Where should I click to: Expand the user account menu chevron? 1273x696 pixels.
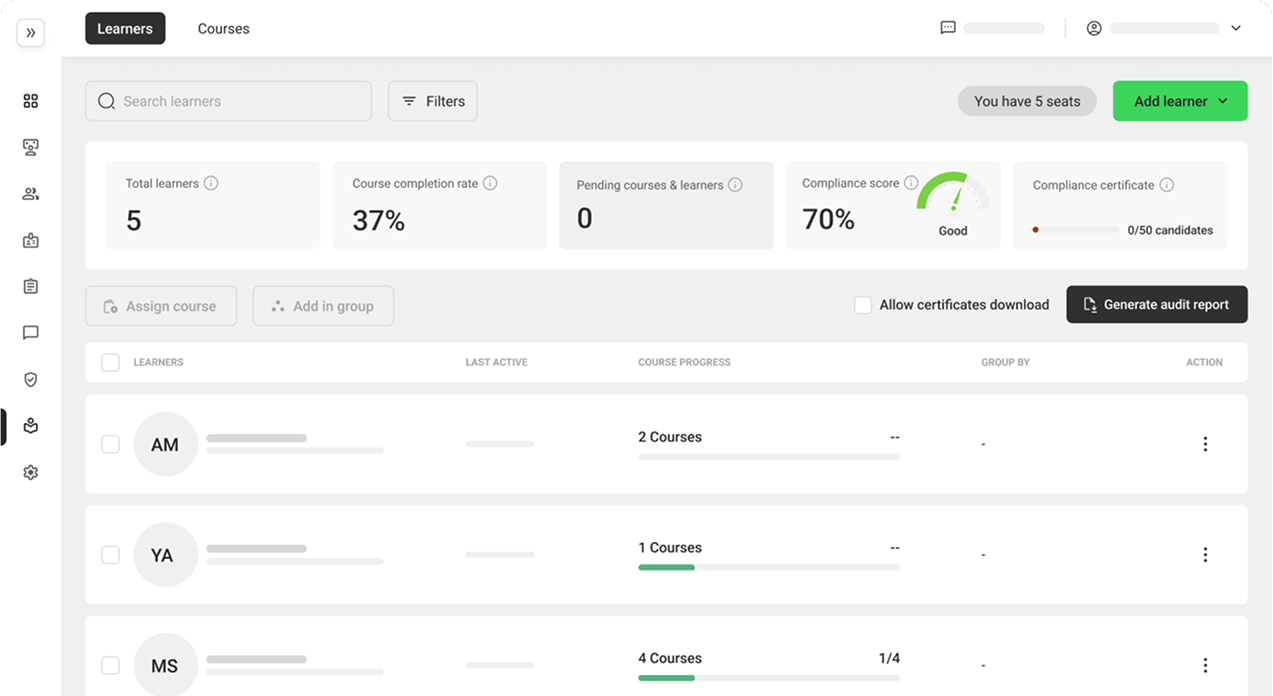coord(1235,28)
